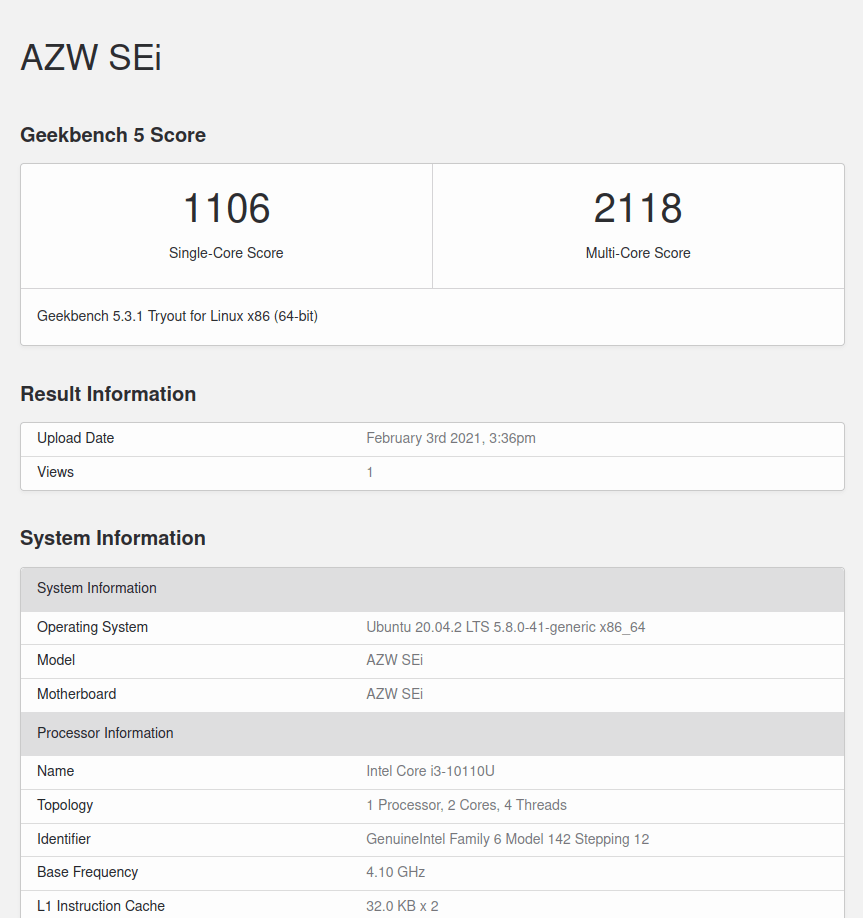Select the date February 3rd 2021, 3:36pm
The height and width of the screenshot is (918, 863).
(x=451, y=438)
